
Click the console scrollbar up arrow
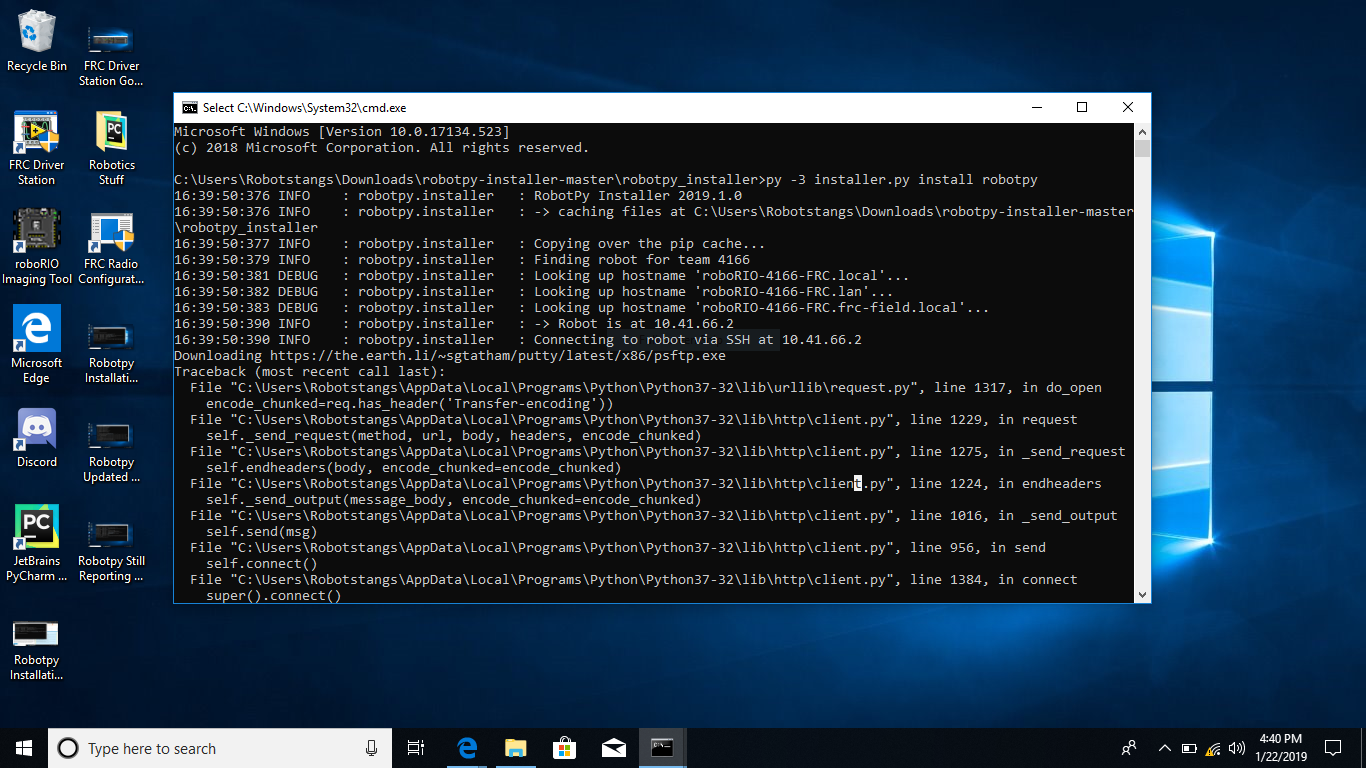[1142, 131]
